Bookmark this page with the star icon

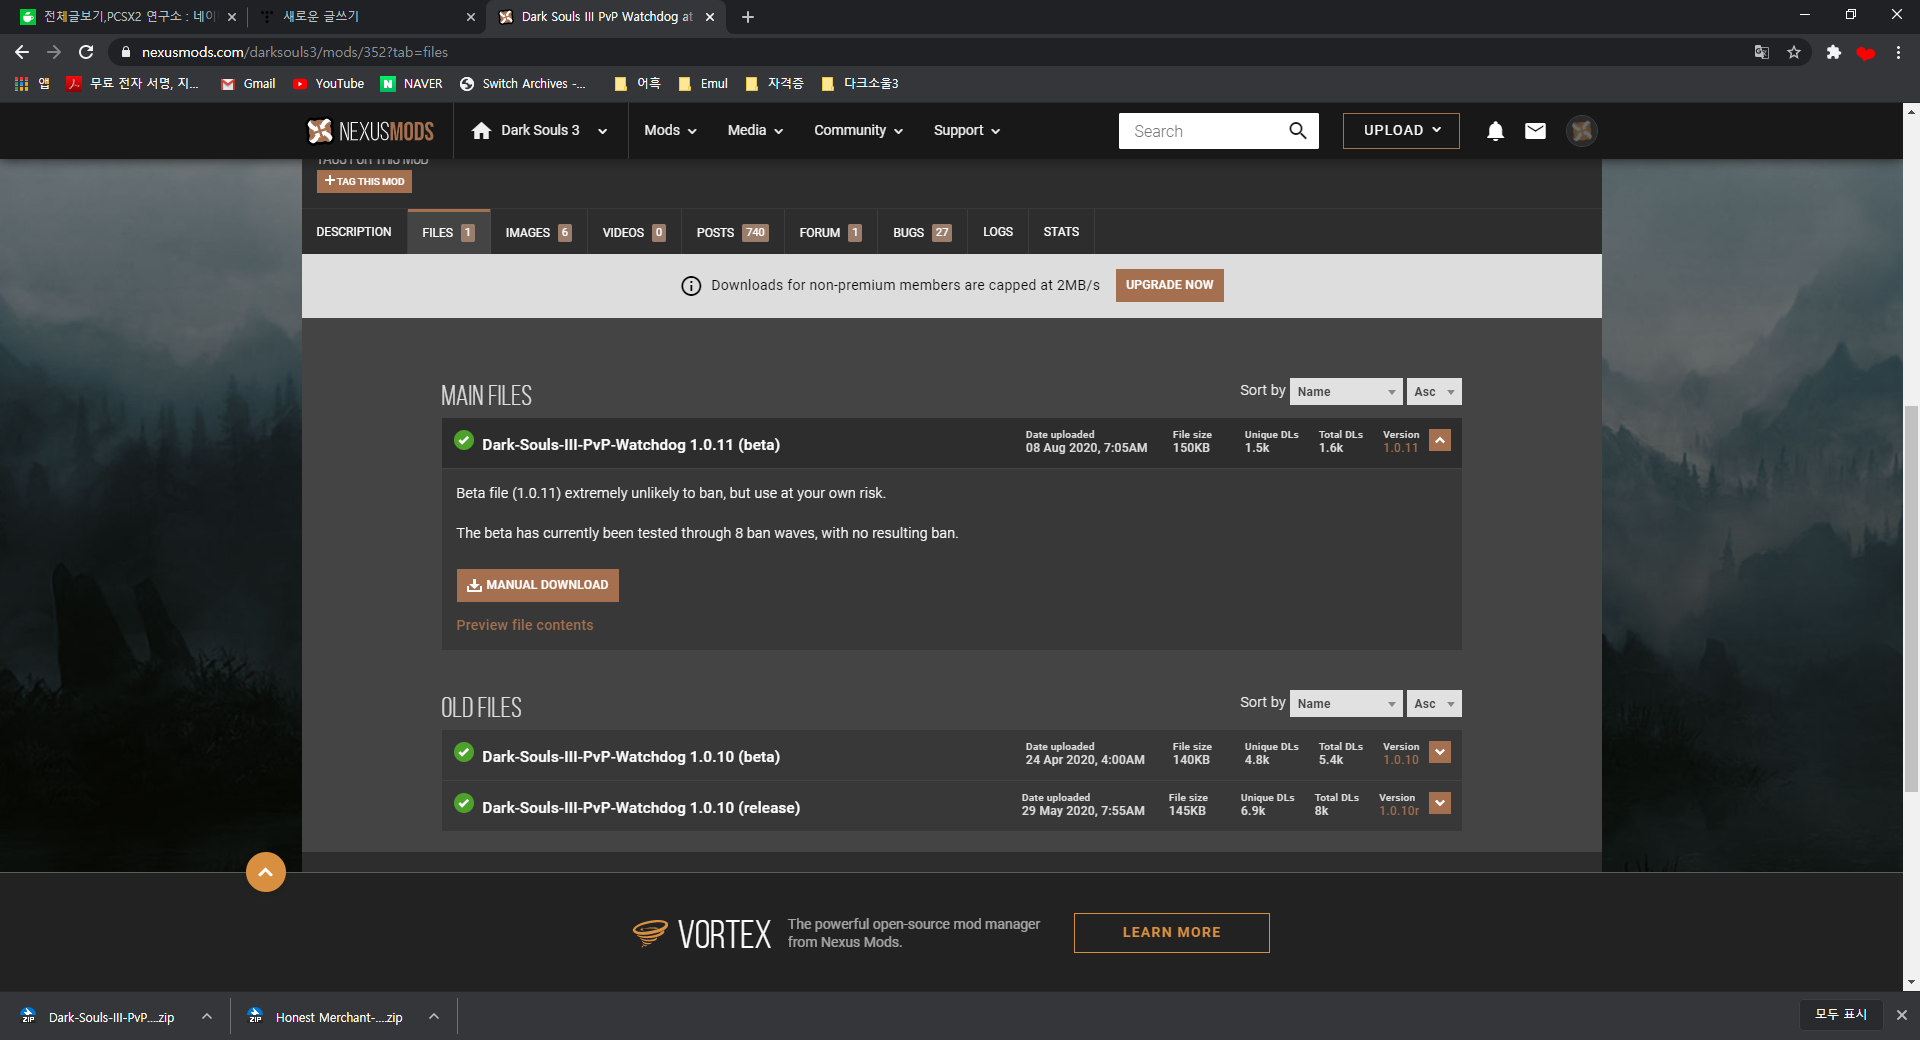point(1794,52)
